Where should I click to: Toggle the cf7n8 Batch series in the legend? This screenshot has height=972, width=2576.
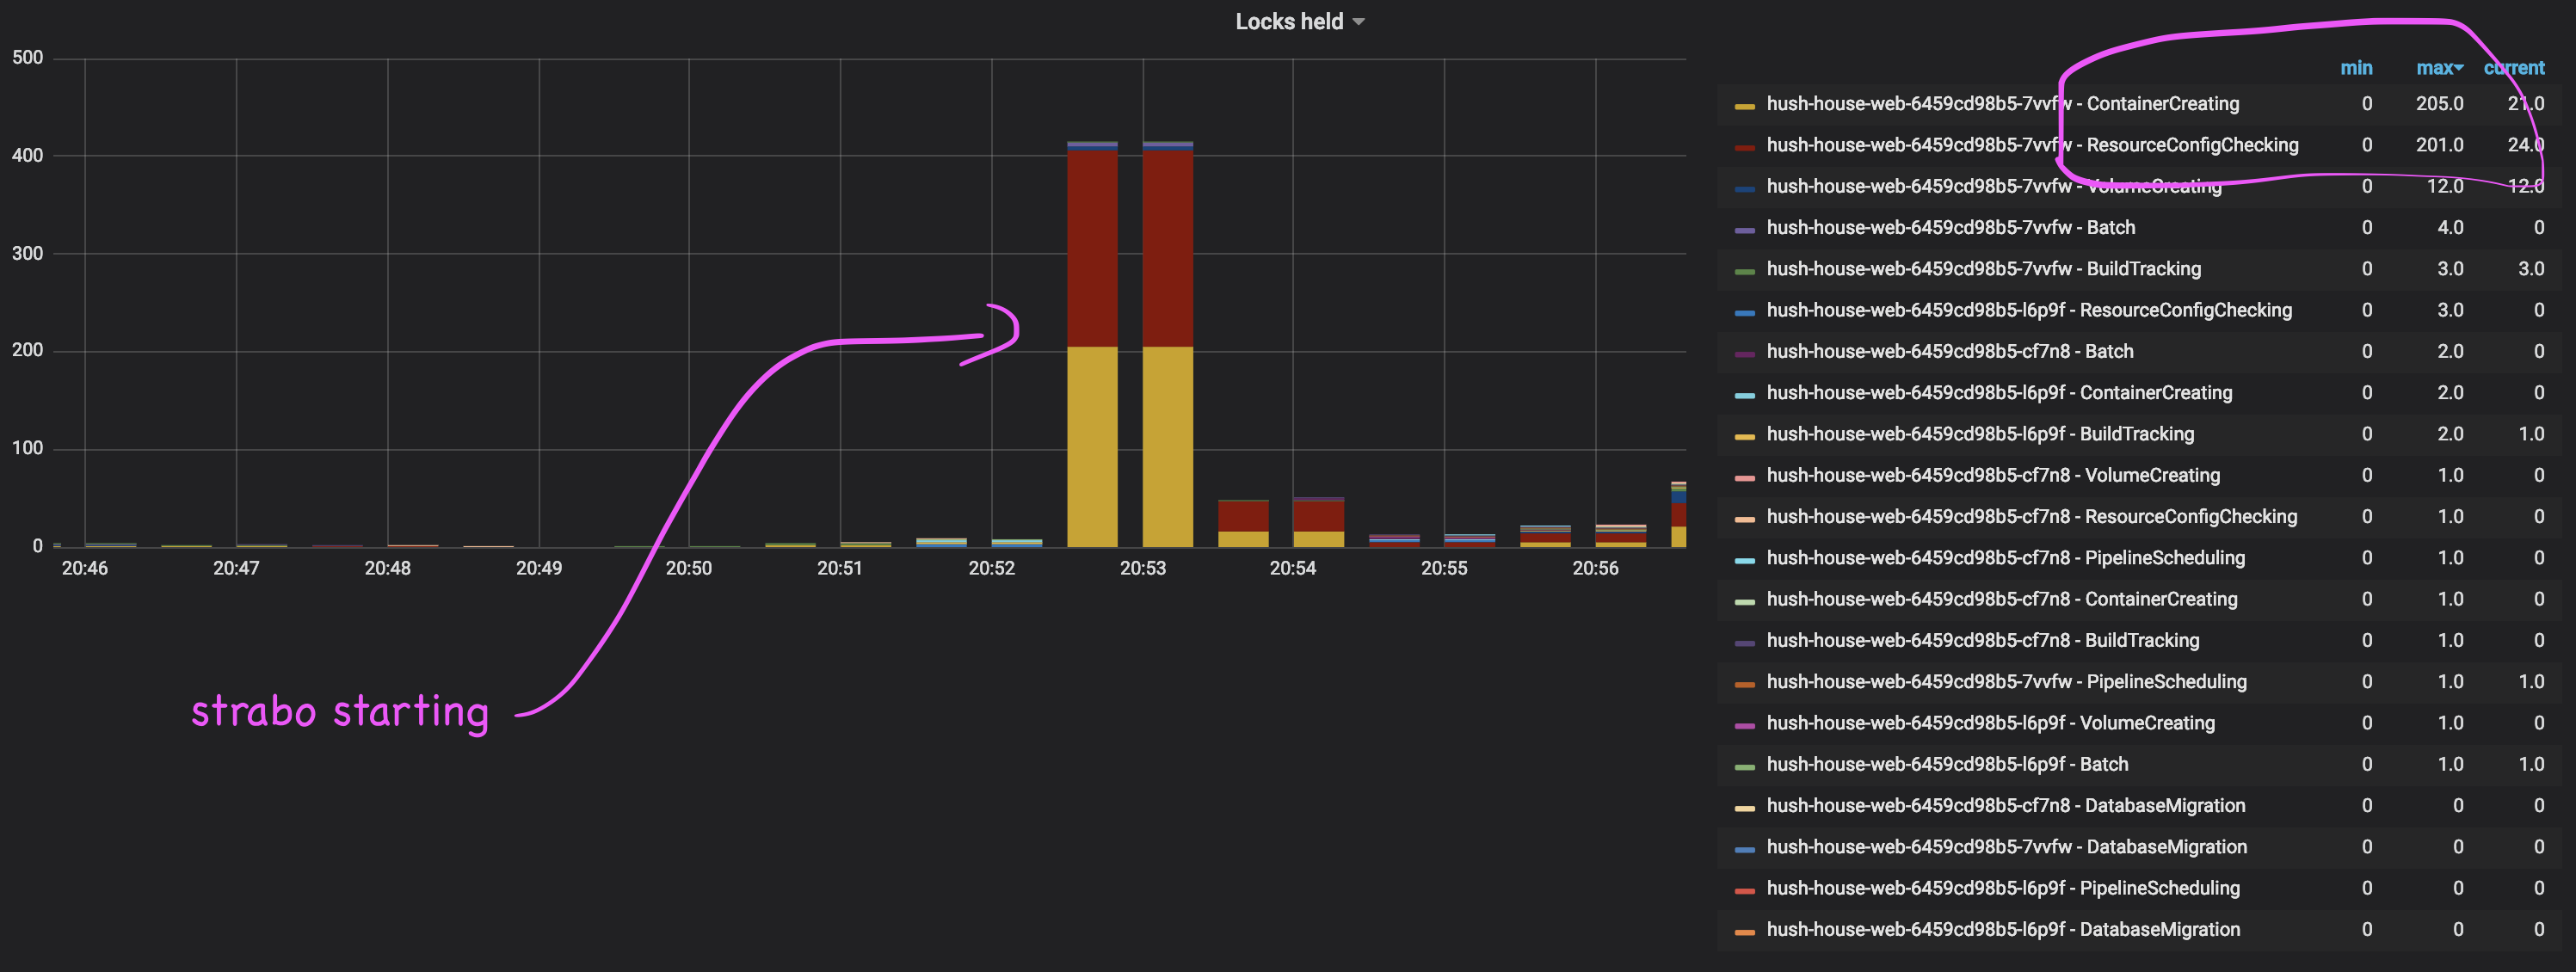pos(1950,351)
